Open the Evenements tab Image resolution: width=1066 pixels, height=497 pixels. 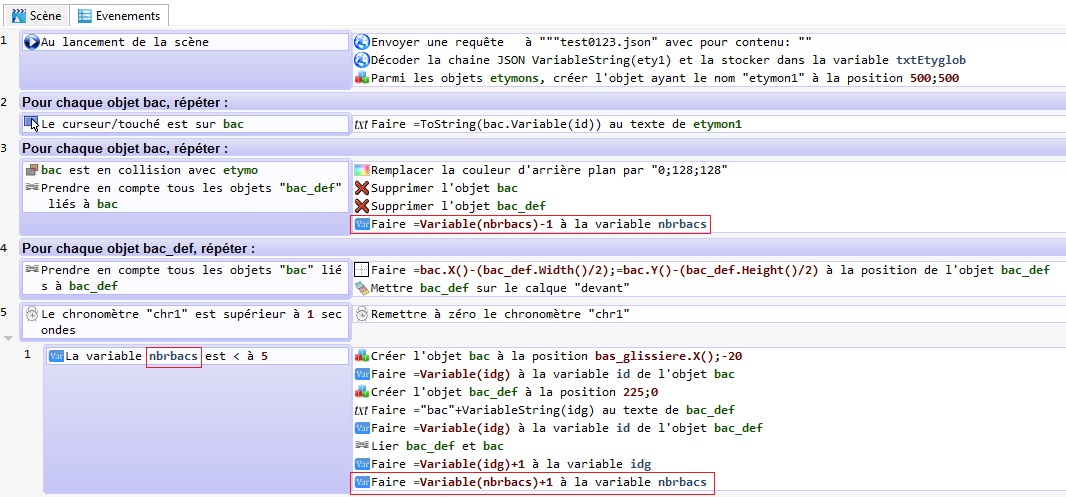click(119, 15)
